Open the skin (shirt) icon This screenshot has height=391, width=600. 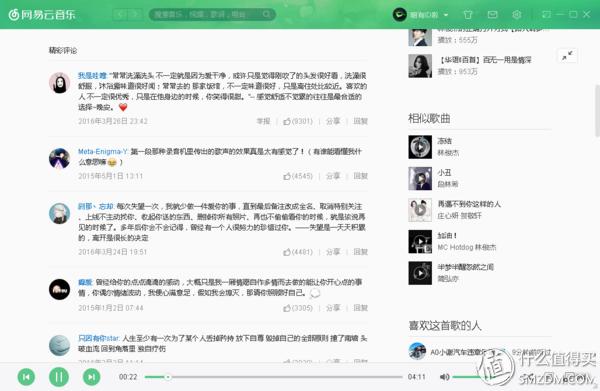[x=468, y=15]
